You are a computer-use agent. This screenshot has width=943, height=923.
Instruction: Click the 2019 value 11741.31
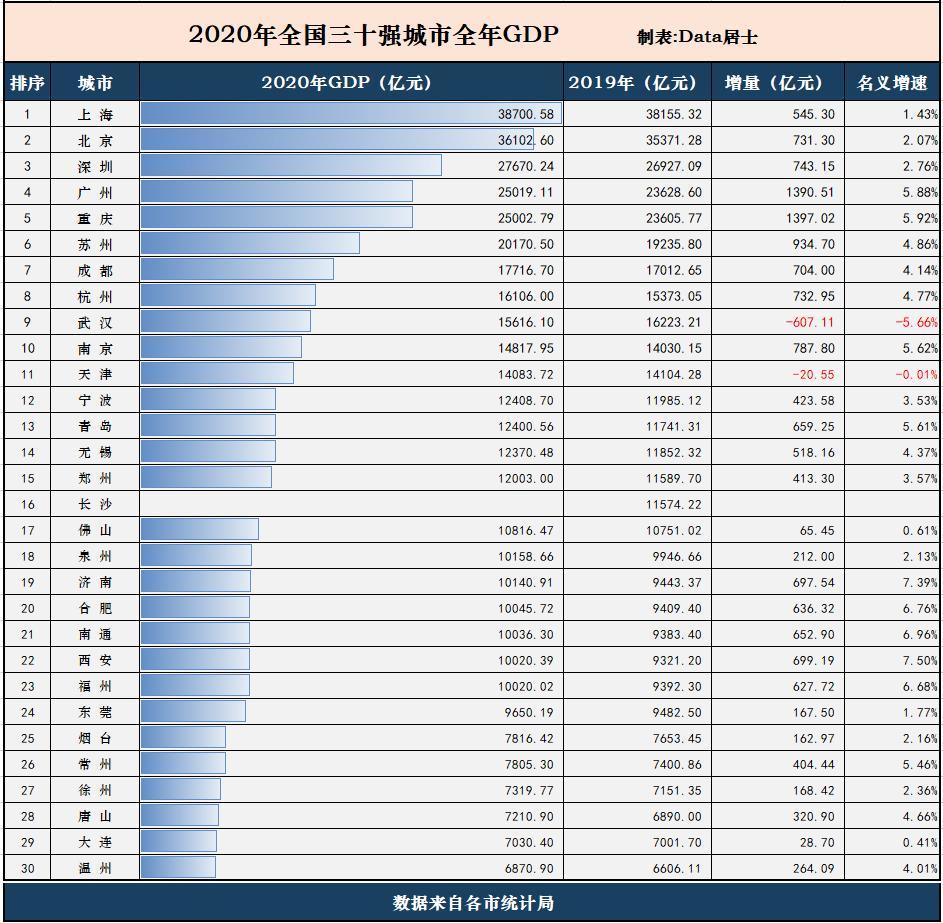pyautogui.click(x=674, y=426)
